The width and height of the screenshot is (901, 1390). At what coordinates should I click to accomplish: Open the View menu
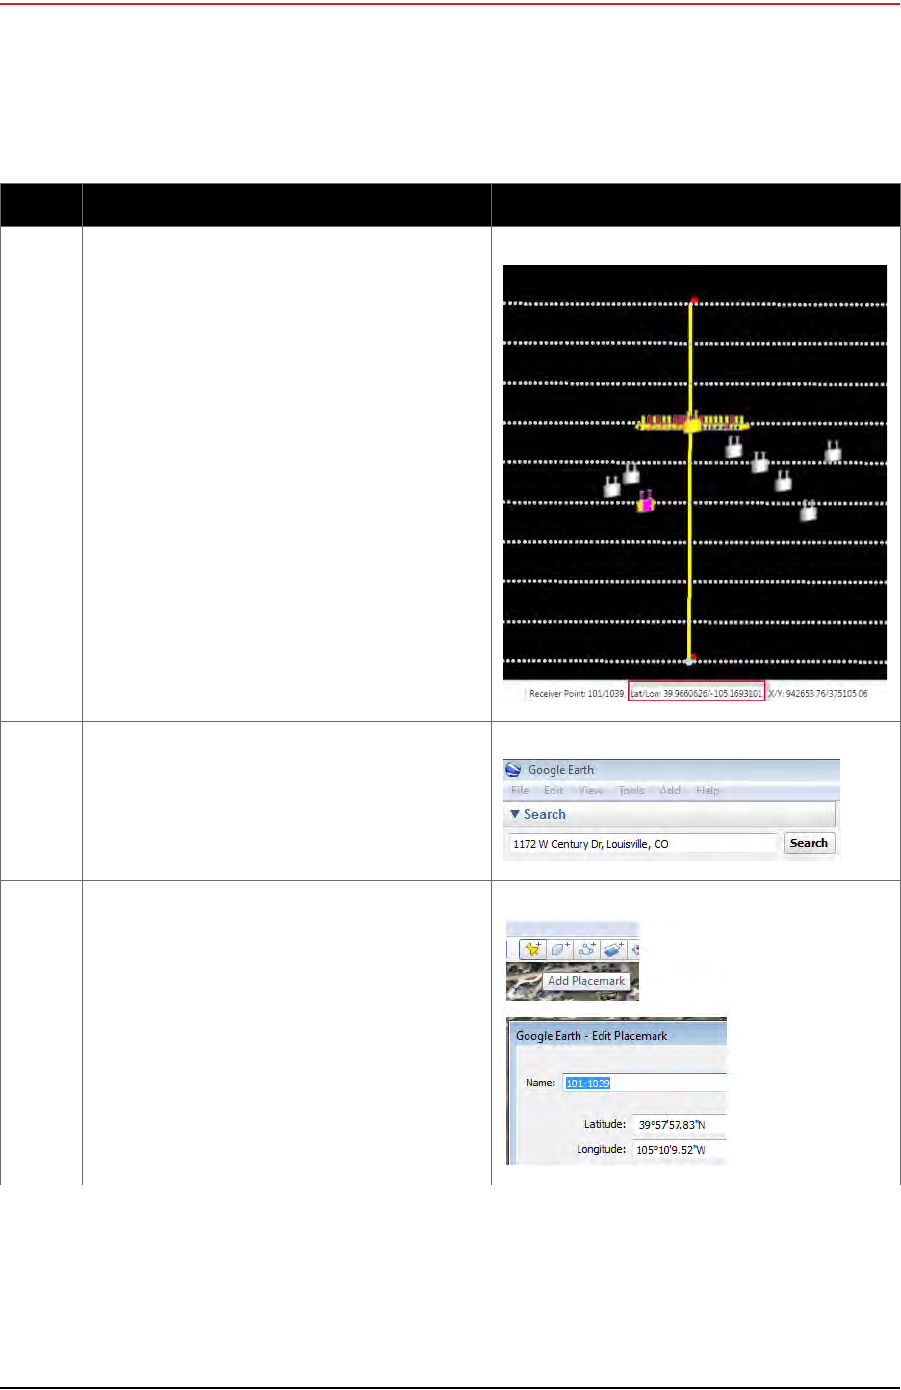591,790
